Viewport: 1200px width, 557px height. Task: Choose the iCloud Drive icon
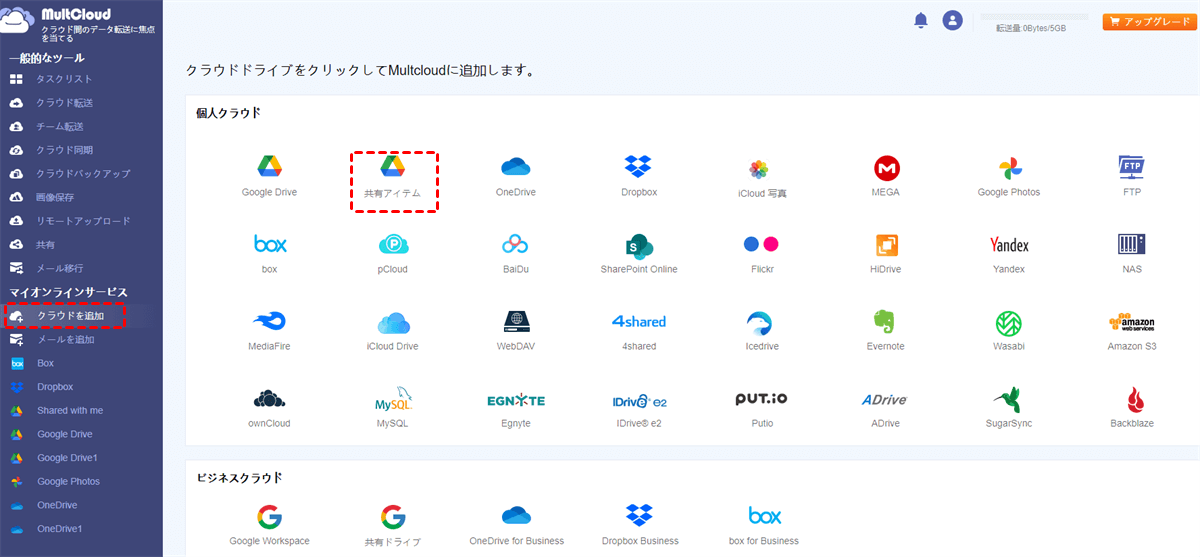[392, 321]
